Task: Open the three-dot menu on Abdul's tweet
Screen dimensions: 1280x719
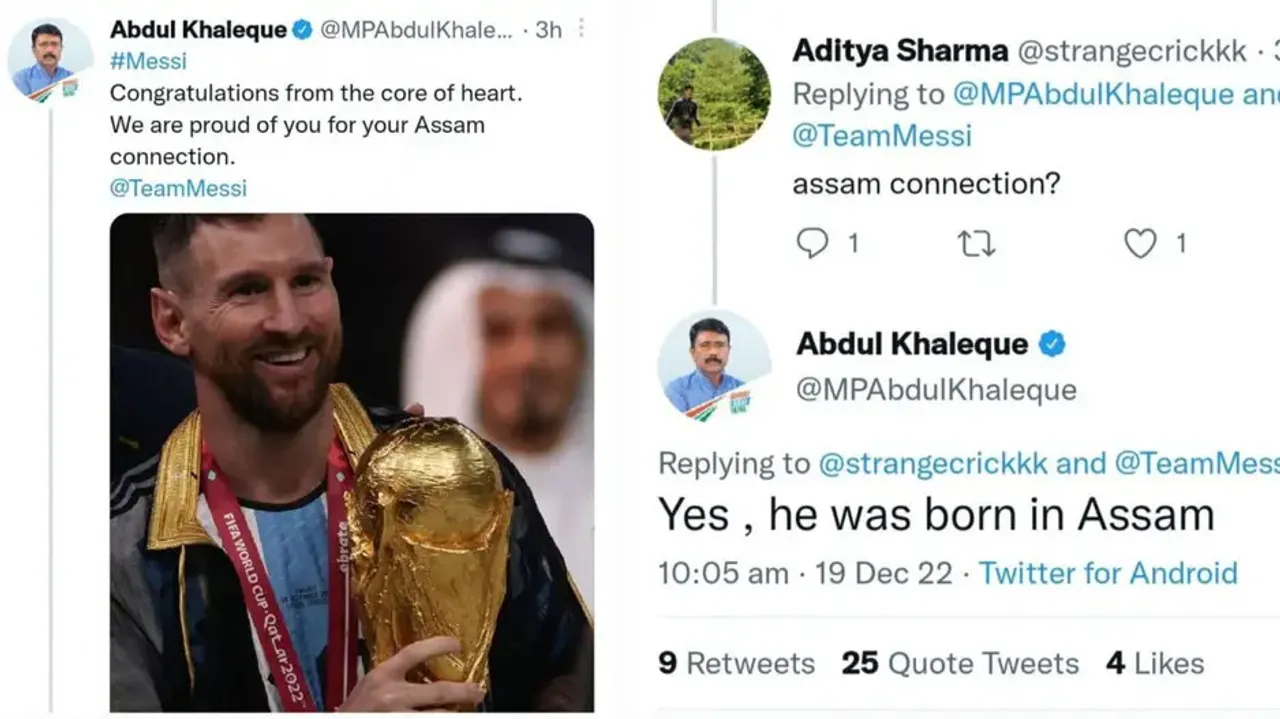Action: click(x=582, y=30)
